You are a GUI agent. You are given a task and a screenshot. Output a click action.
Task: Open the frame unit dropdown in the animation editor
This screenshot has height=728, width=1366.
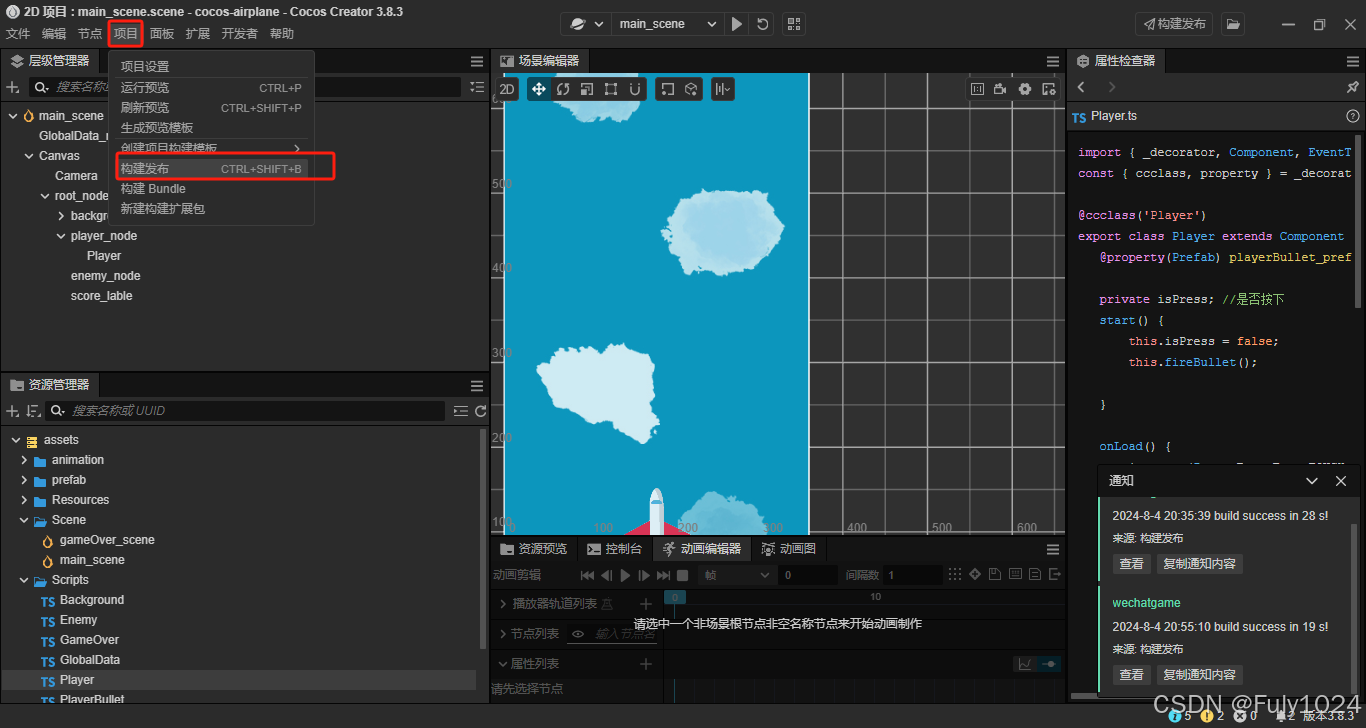click(737, 575)
